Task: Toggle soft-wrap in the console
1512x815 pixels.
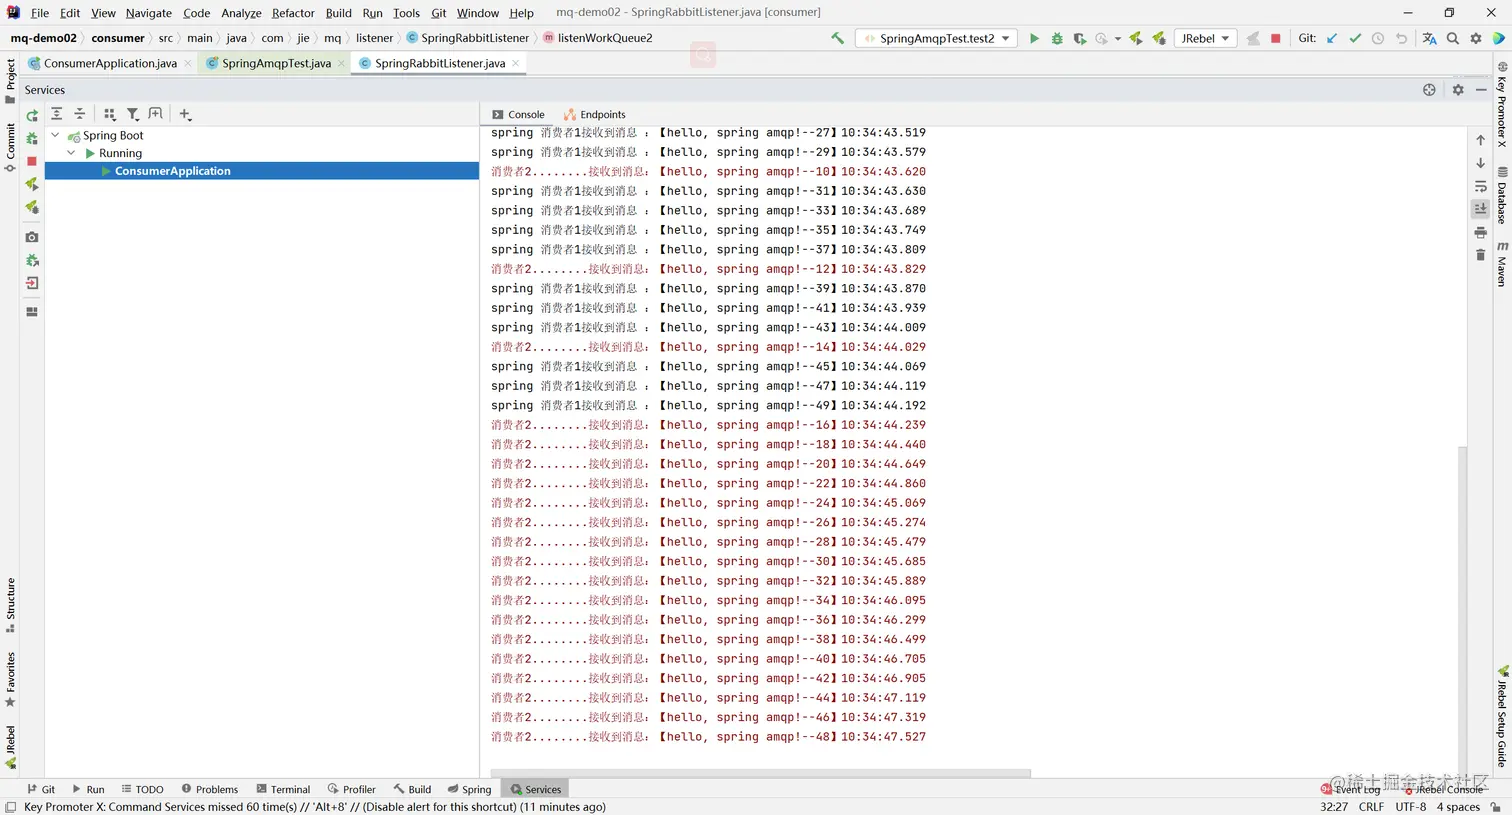Action: [1481, 186]
